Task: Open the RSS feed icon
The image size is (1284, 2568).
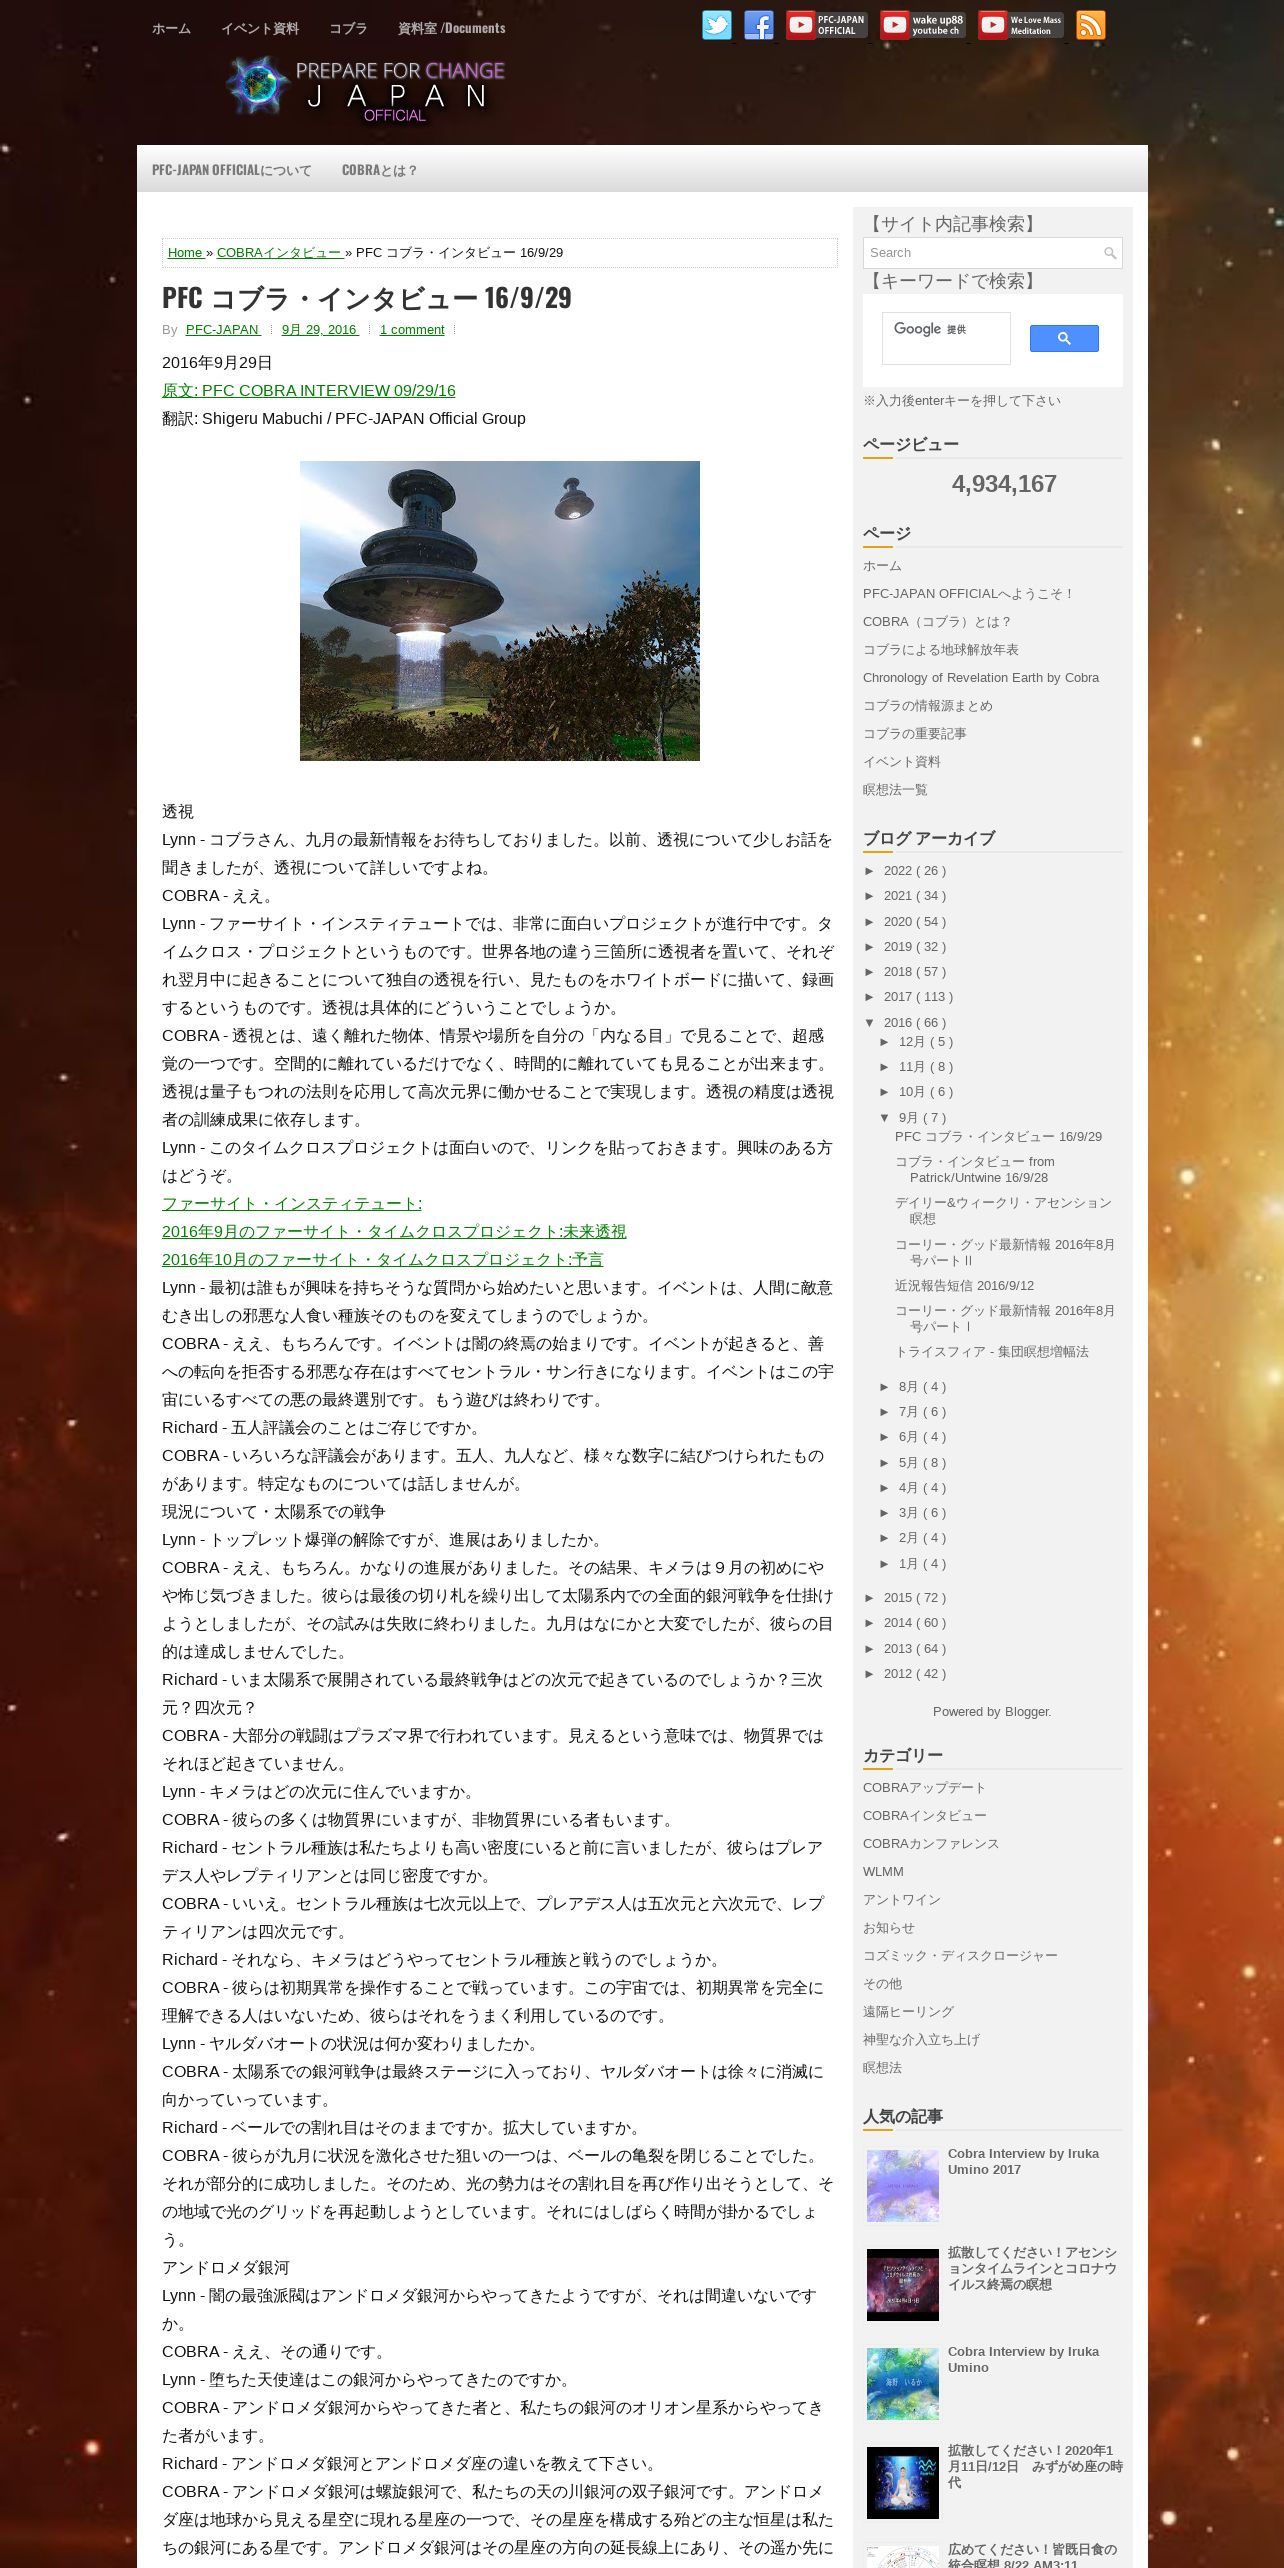Action: click(x=1091, y=25)
